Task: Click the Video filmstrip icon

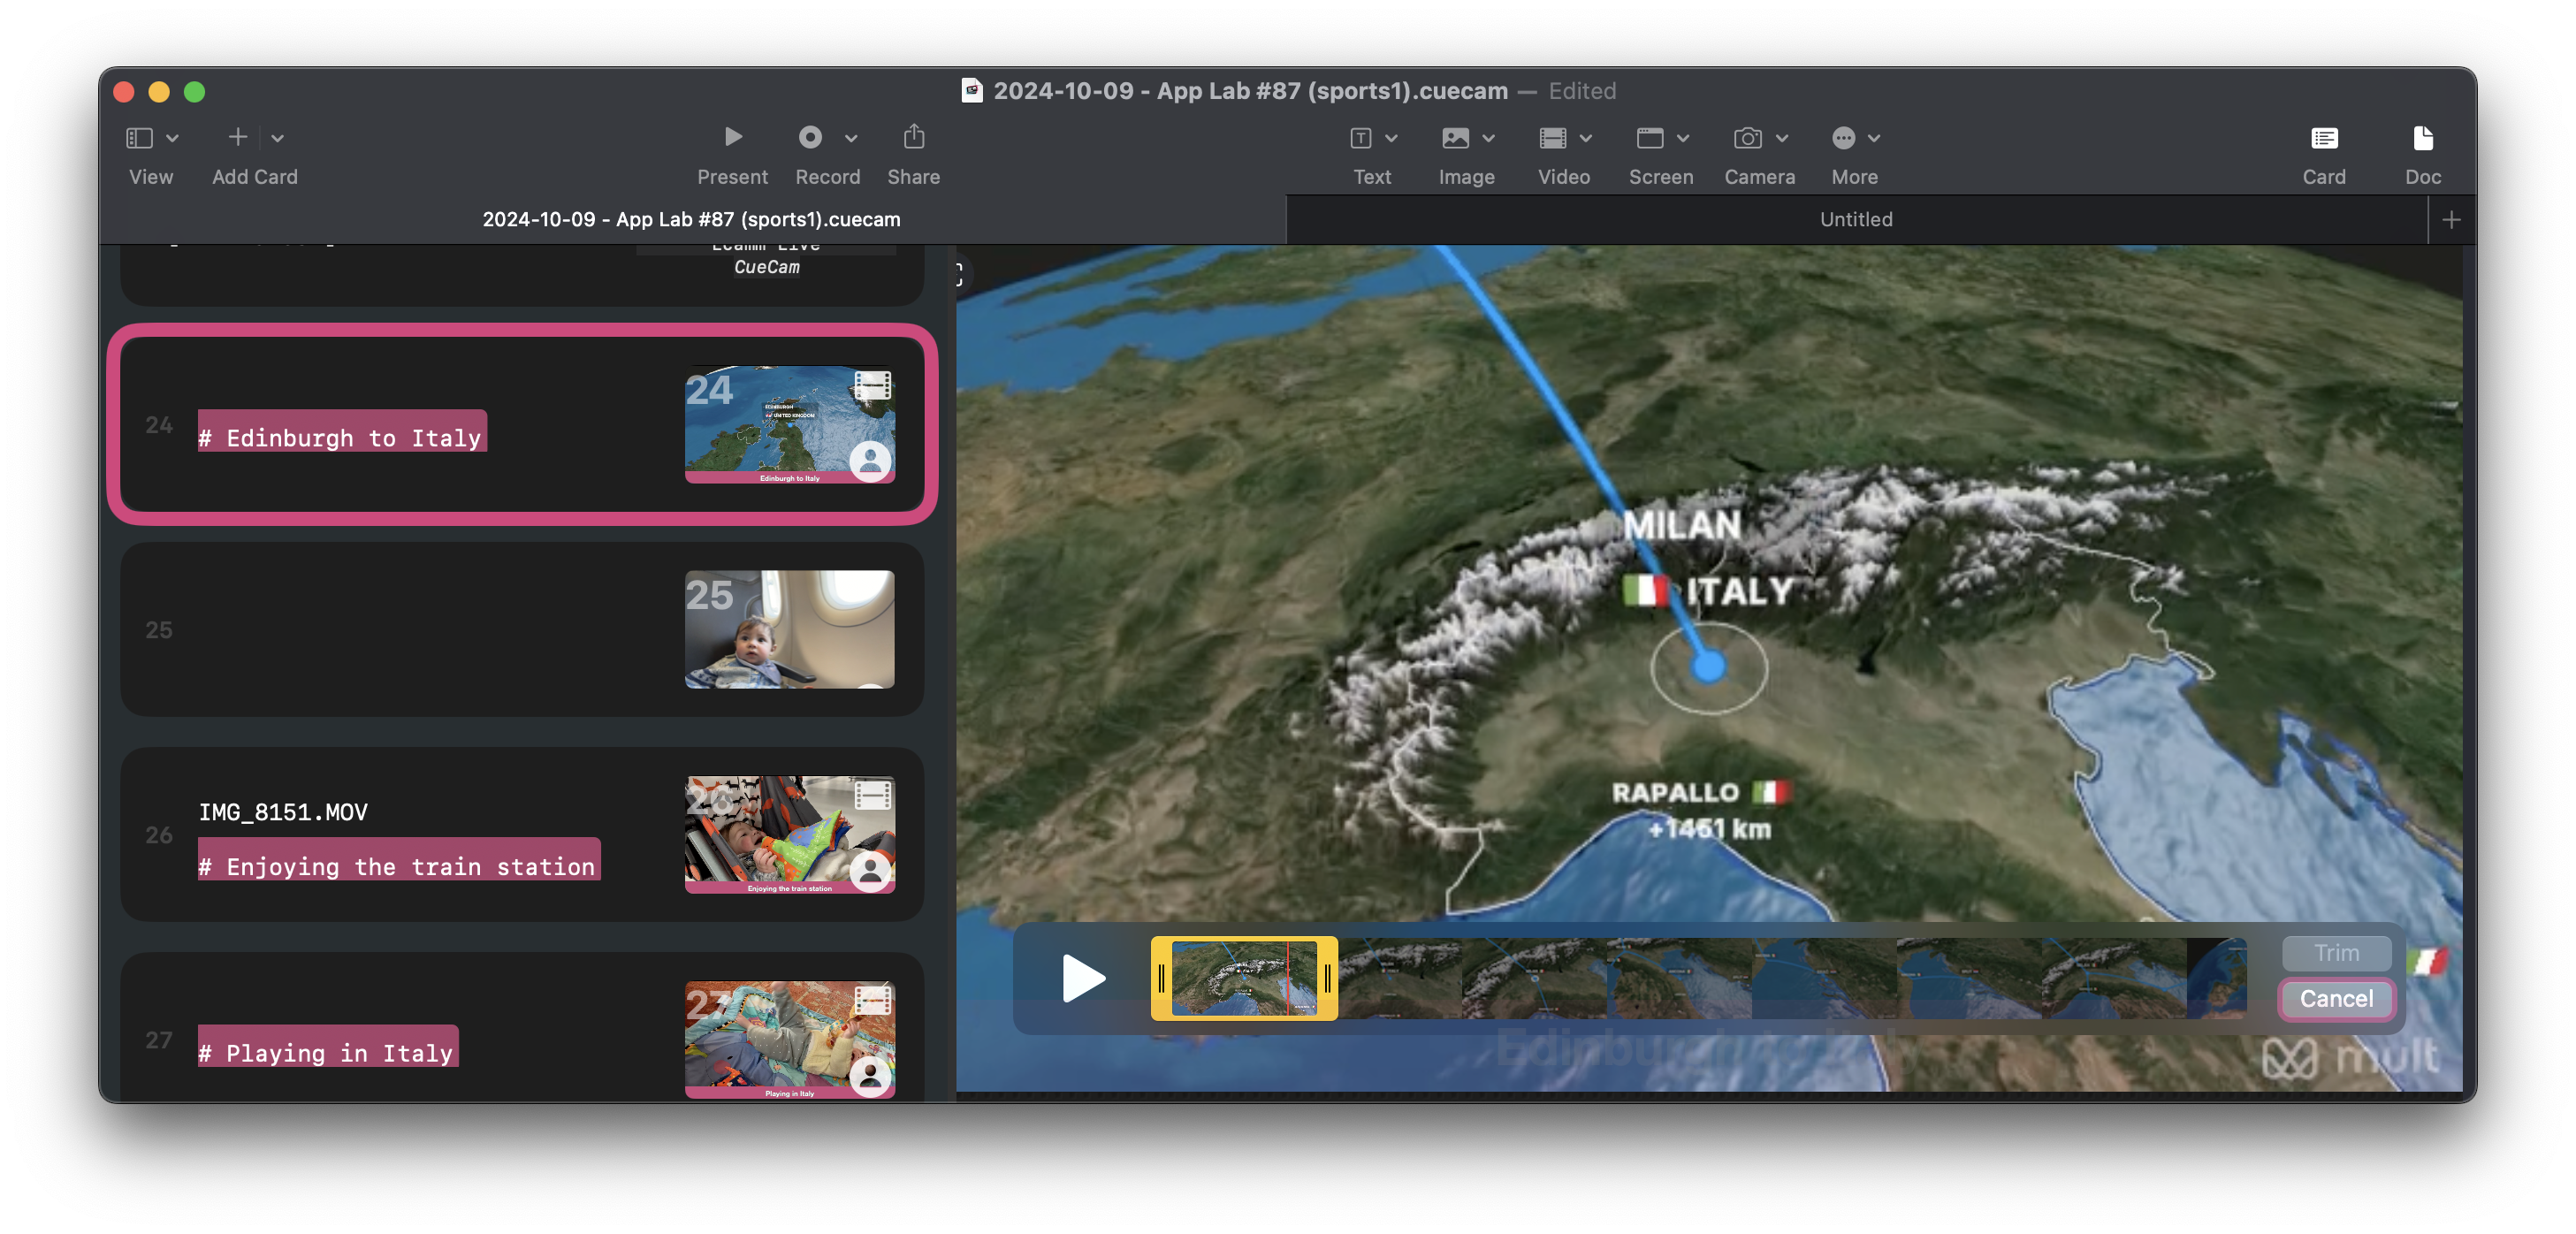Action: coord(1552,138)
